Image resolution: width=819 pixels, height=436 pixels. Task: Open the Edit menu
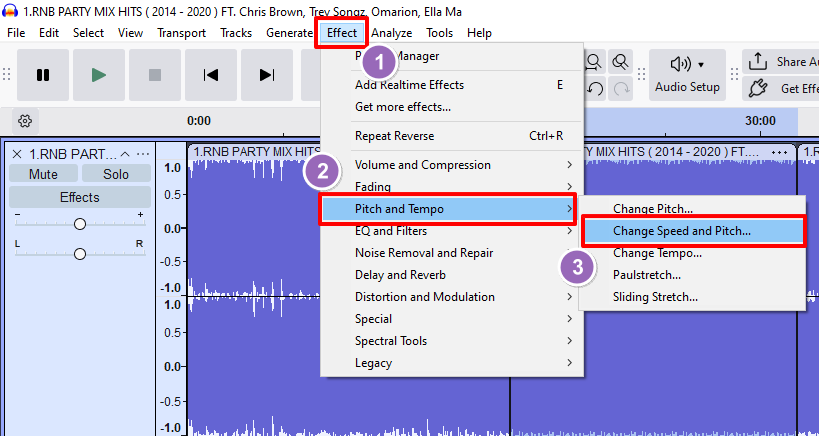[x=49, y=33]
